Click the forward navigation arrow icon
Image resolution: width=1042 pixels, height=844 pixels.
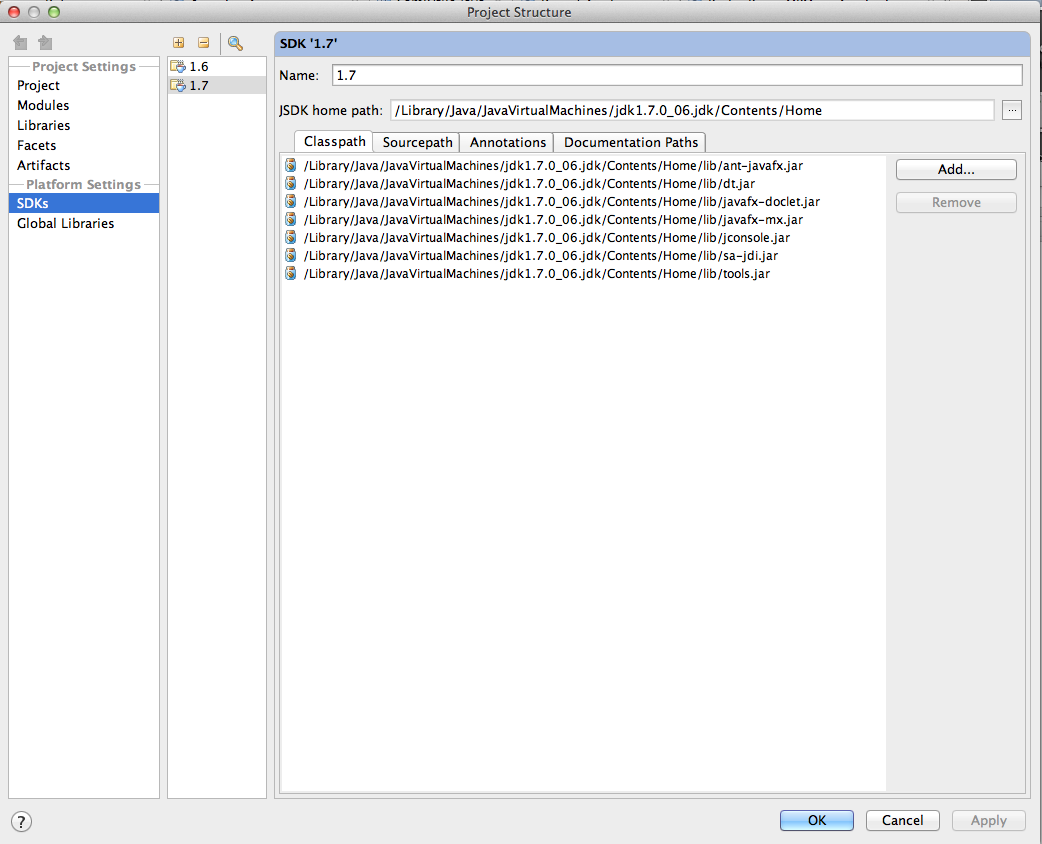point(44,43)
